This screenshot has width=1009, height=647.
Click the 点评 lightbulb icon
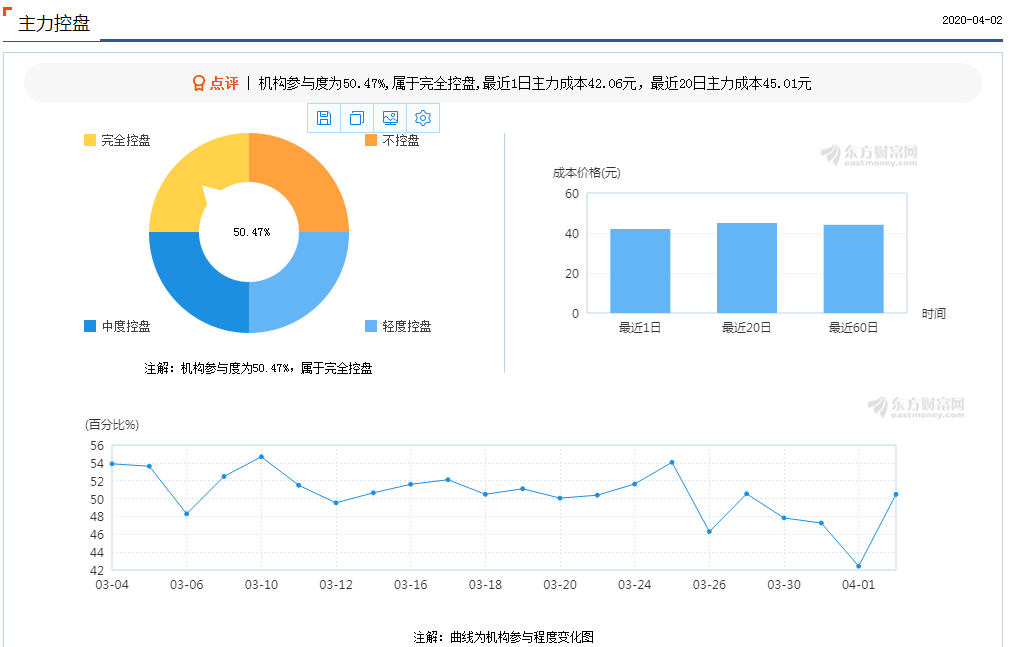199,83
